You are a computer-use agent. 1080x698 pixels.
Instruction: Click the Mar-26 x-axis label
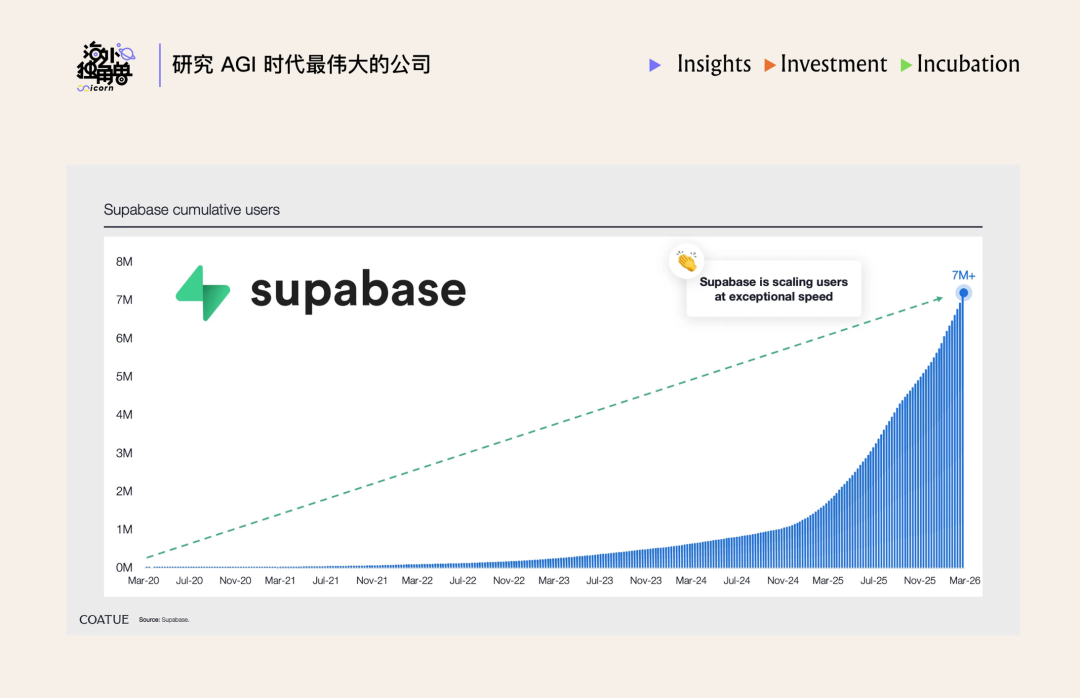tap(965, 581)
